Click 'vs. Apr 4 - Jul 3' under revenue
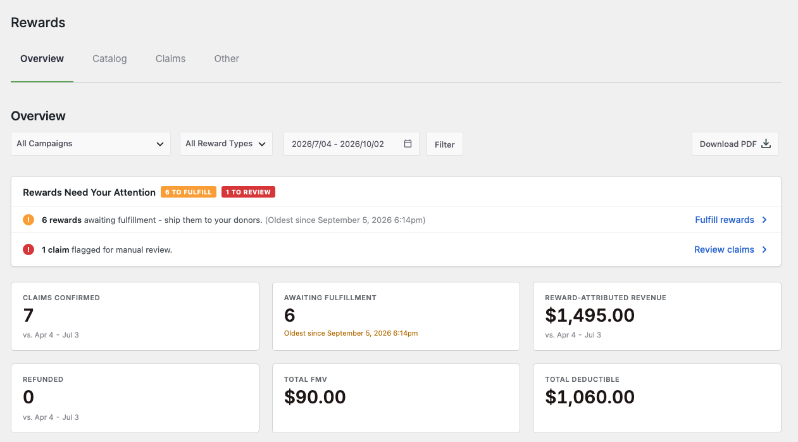The image size is (798, 442). click(573, 335)
